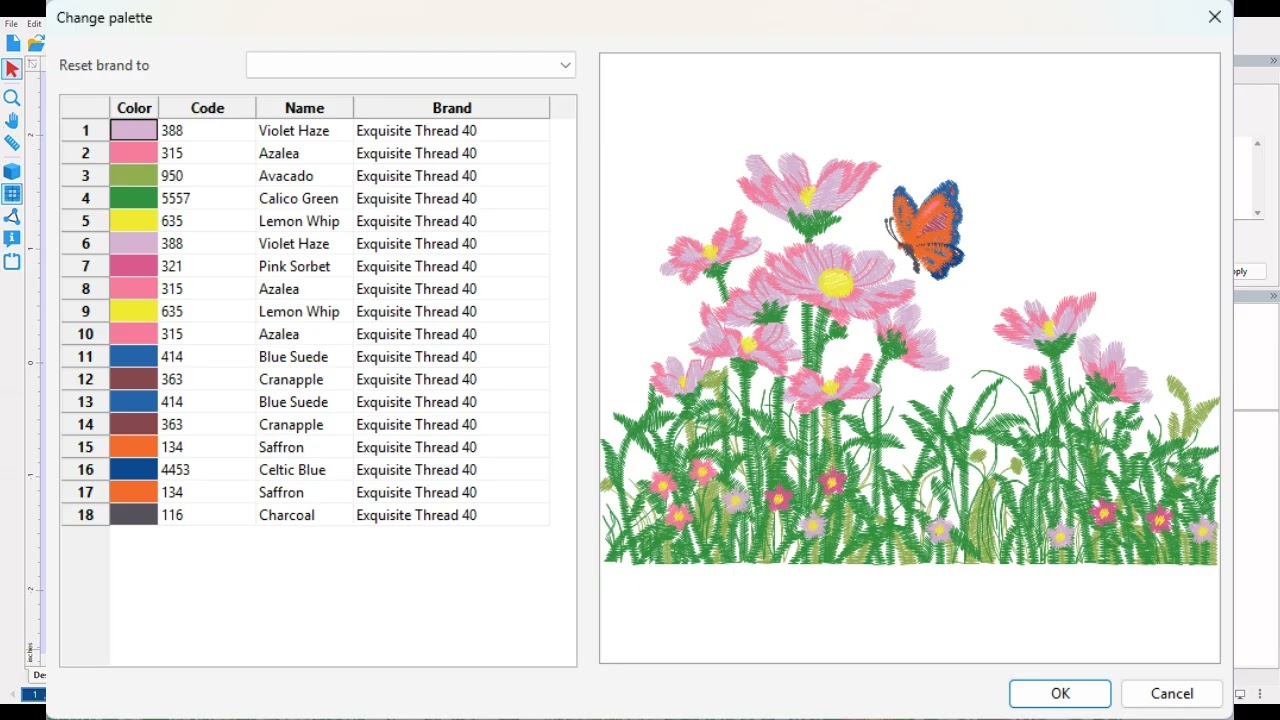The image size is (1280, 720).
Task: Select the Pan hand tool
Action: click(x=12, y=121)
